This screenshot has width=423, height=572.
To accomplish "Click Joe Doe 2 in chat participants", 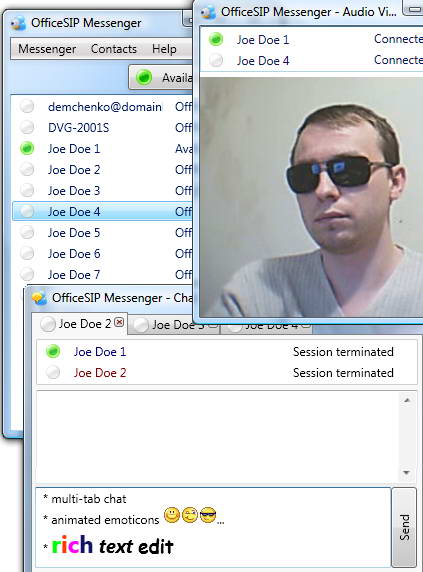I will pyautogui.click(x=100, y=373).
